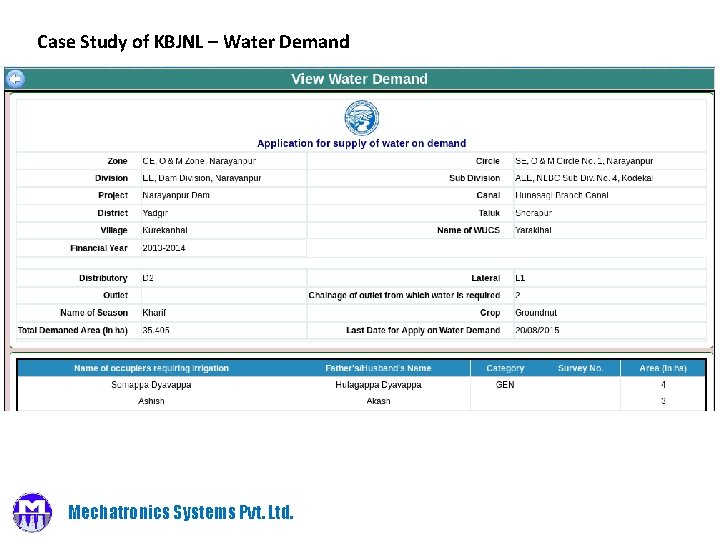Click Sub Division value 'AEE, NLBC Sub Div. No. 4, Kodekal'
The image size is (720, 540).
(x=584, y=178)
